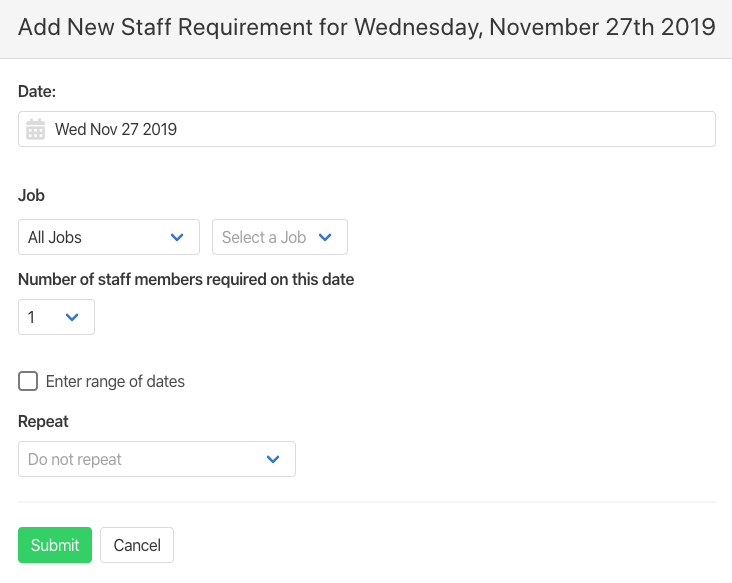Click the 'Job' section label
The height and width of the screenshot is (583, 732).
point(31,196)
